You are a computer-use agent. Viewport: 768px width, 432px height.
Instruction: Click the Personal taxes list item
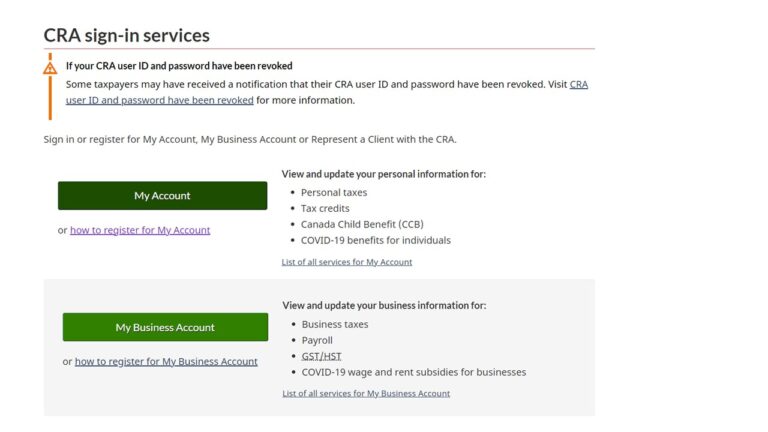point(334,192)
